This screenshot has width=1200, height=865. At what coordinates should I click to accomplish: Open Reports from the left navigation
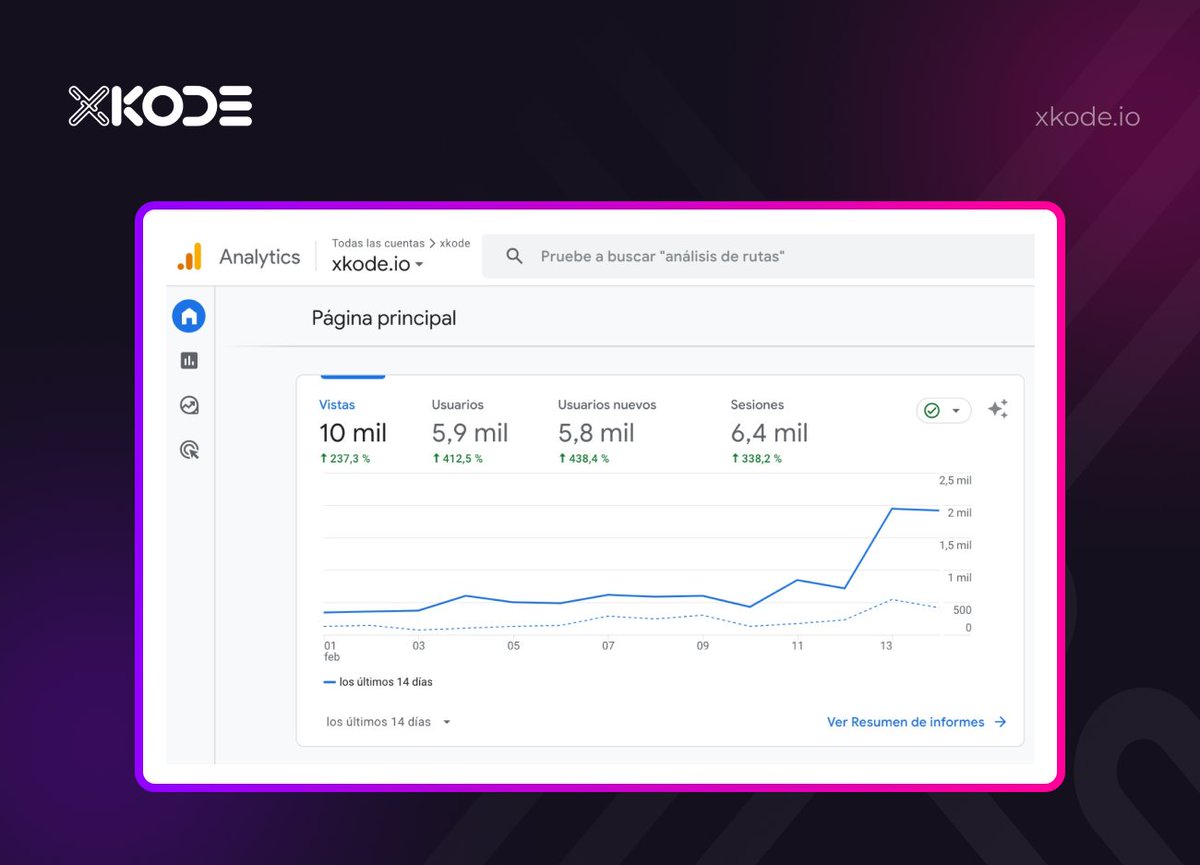(x=189, y=360)
